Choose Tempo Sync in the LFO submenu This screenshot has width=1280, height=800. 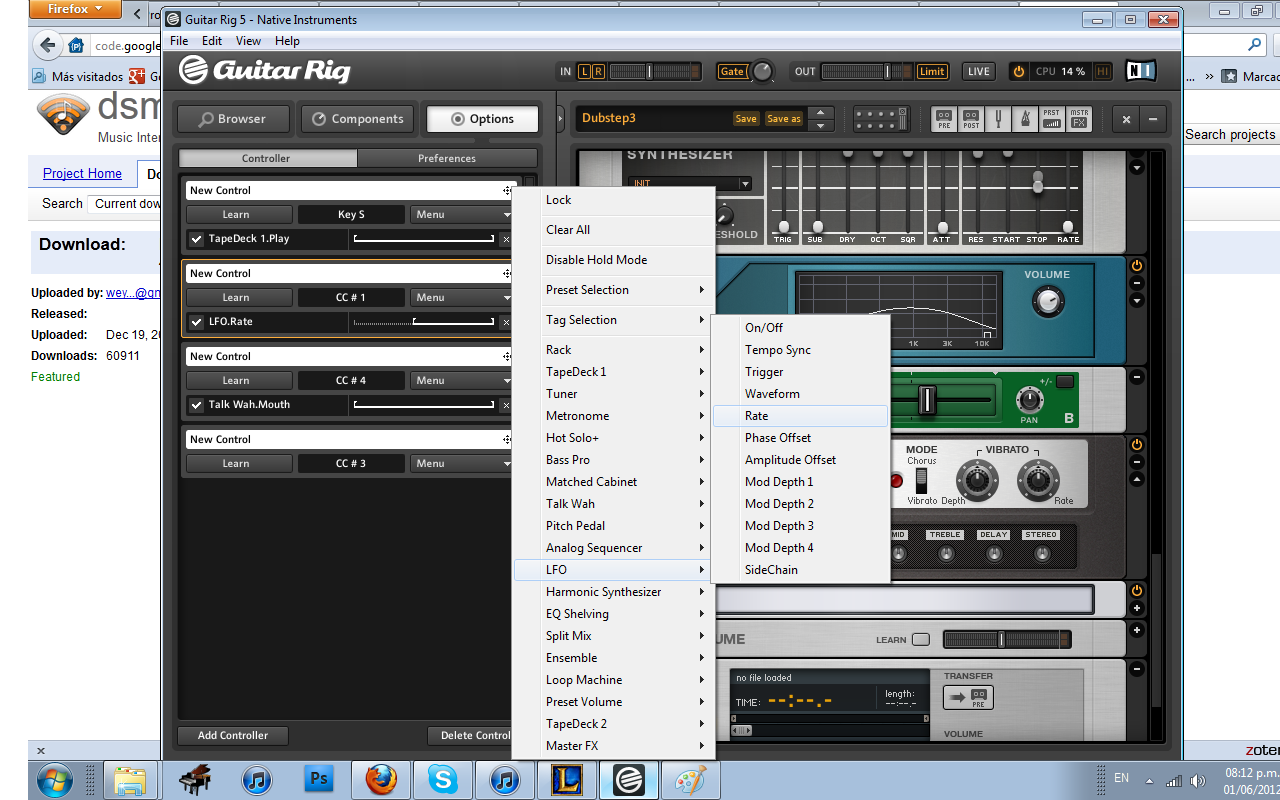coord(800,350)
